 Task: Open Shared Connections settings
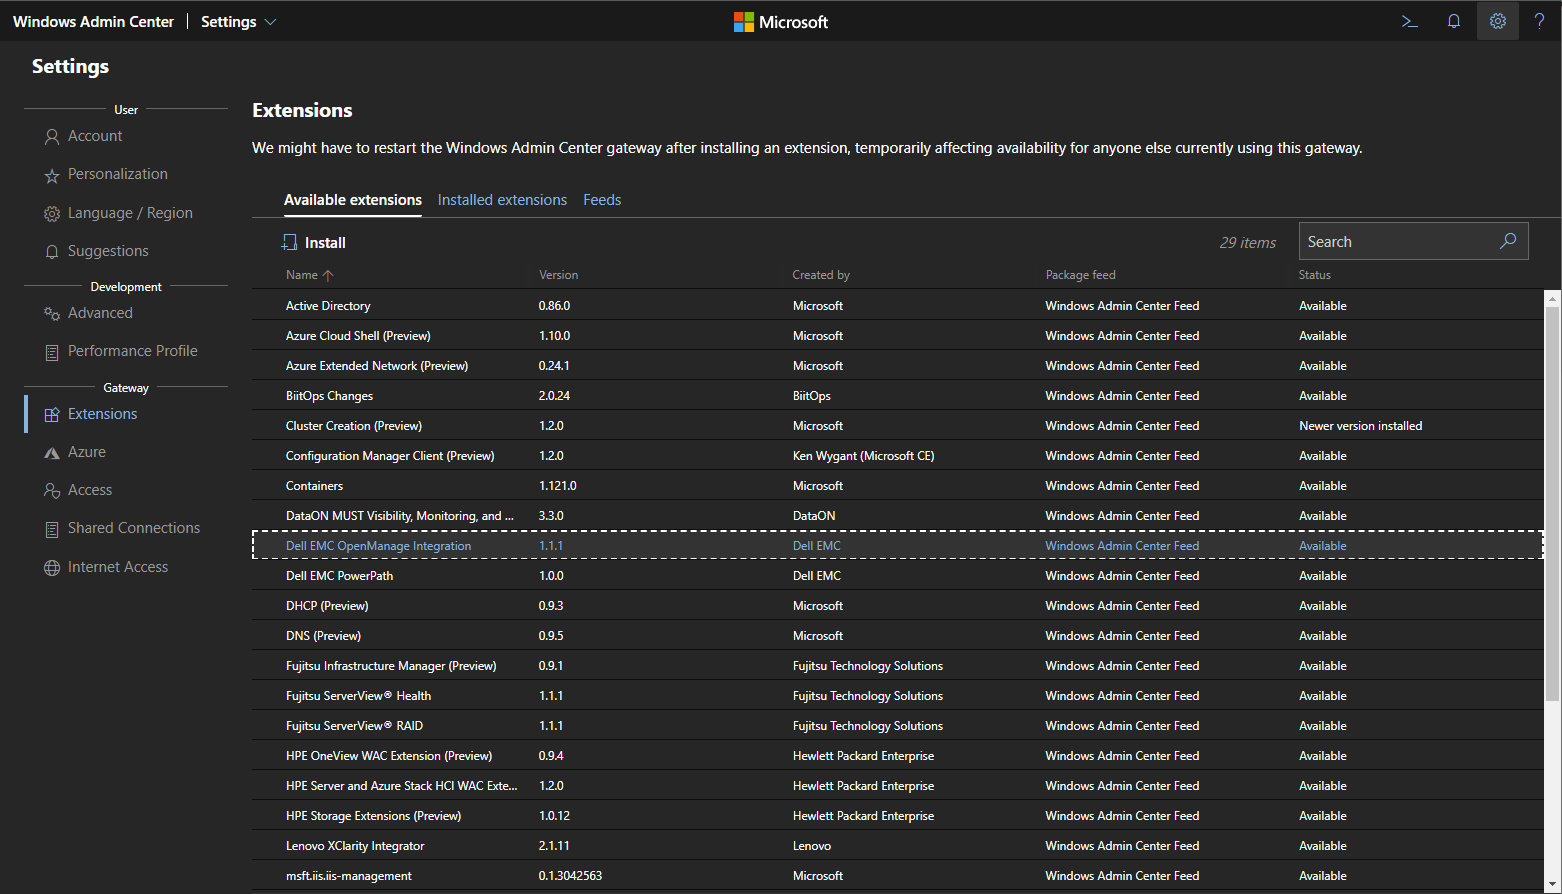tap(134, 528)
